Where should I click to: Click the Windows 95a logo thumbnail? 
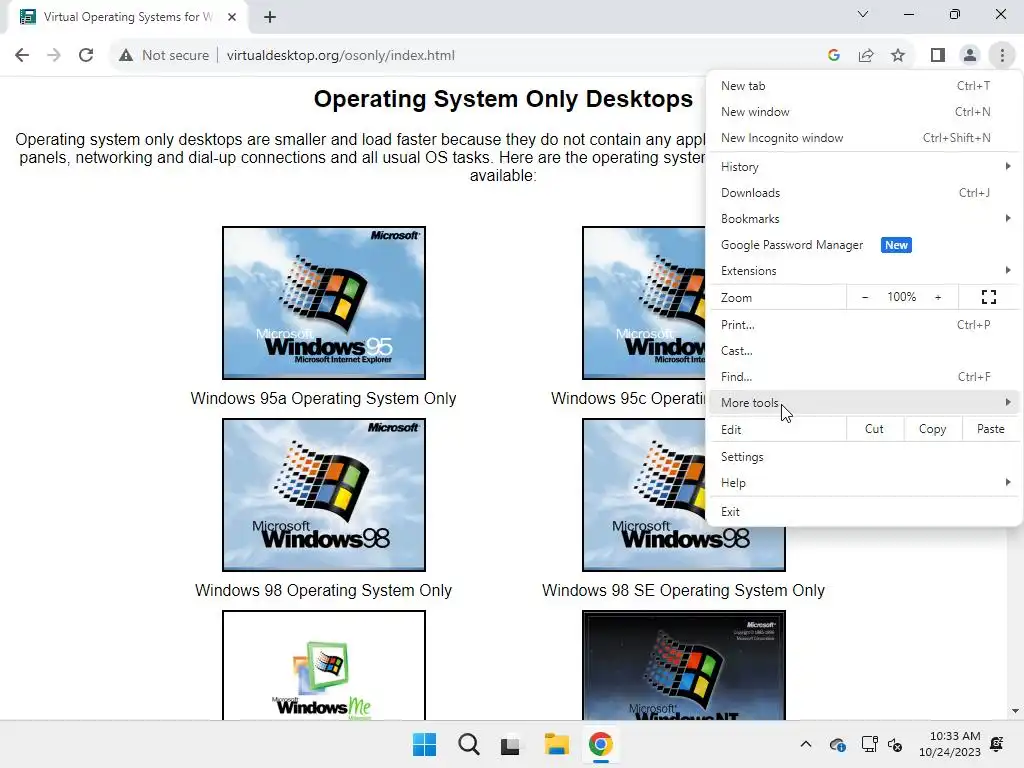(x=324, y=303)
